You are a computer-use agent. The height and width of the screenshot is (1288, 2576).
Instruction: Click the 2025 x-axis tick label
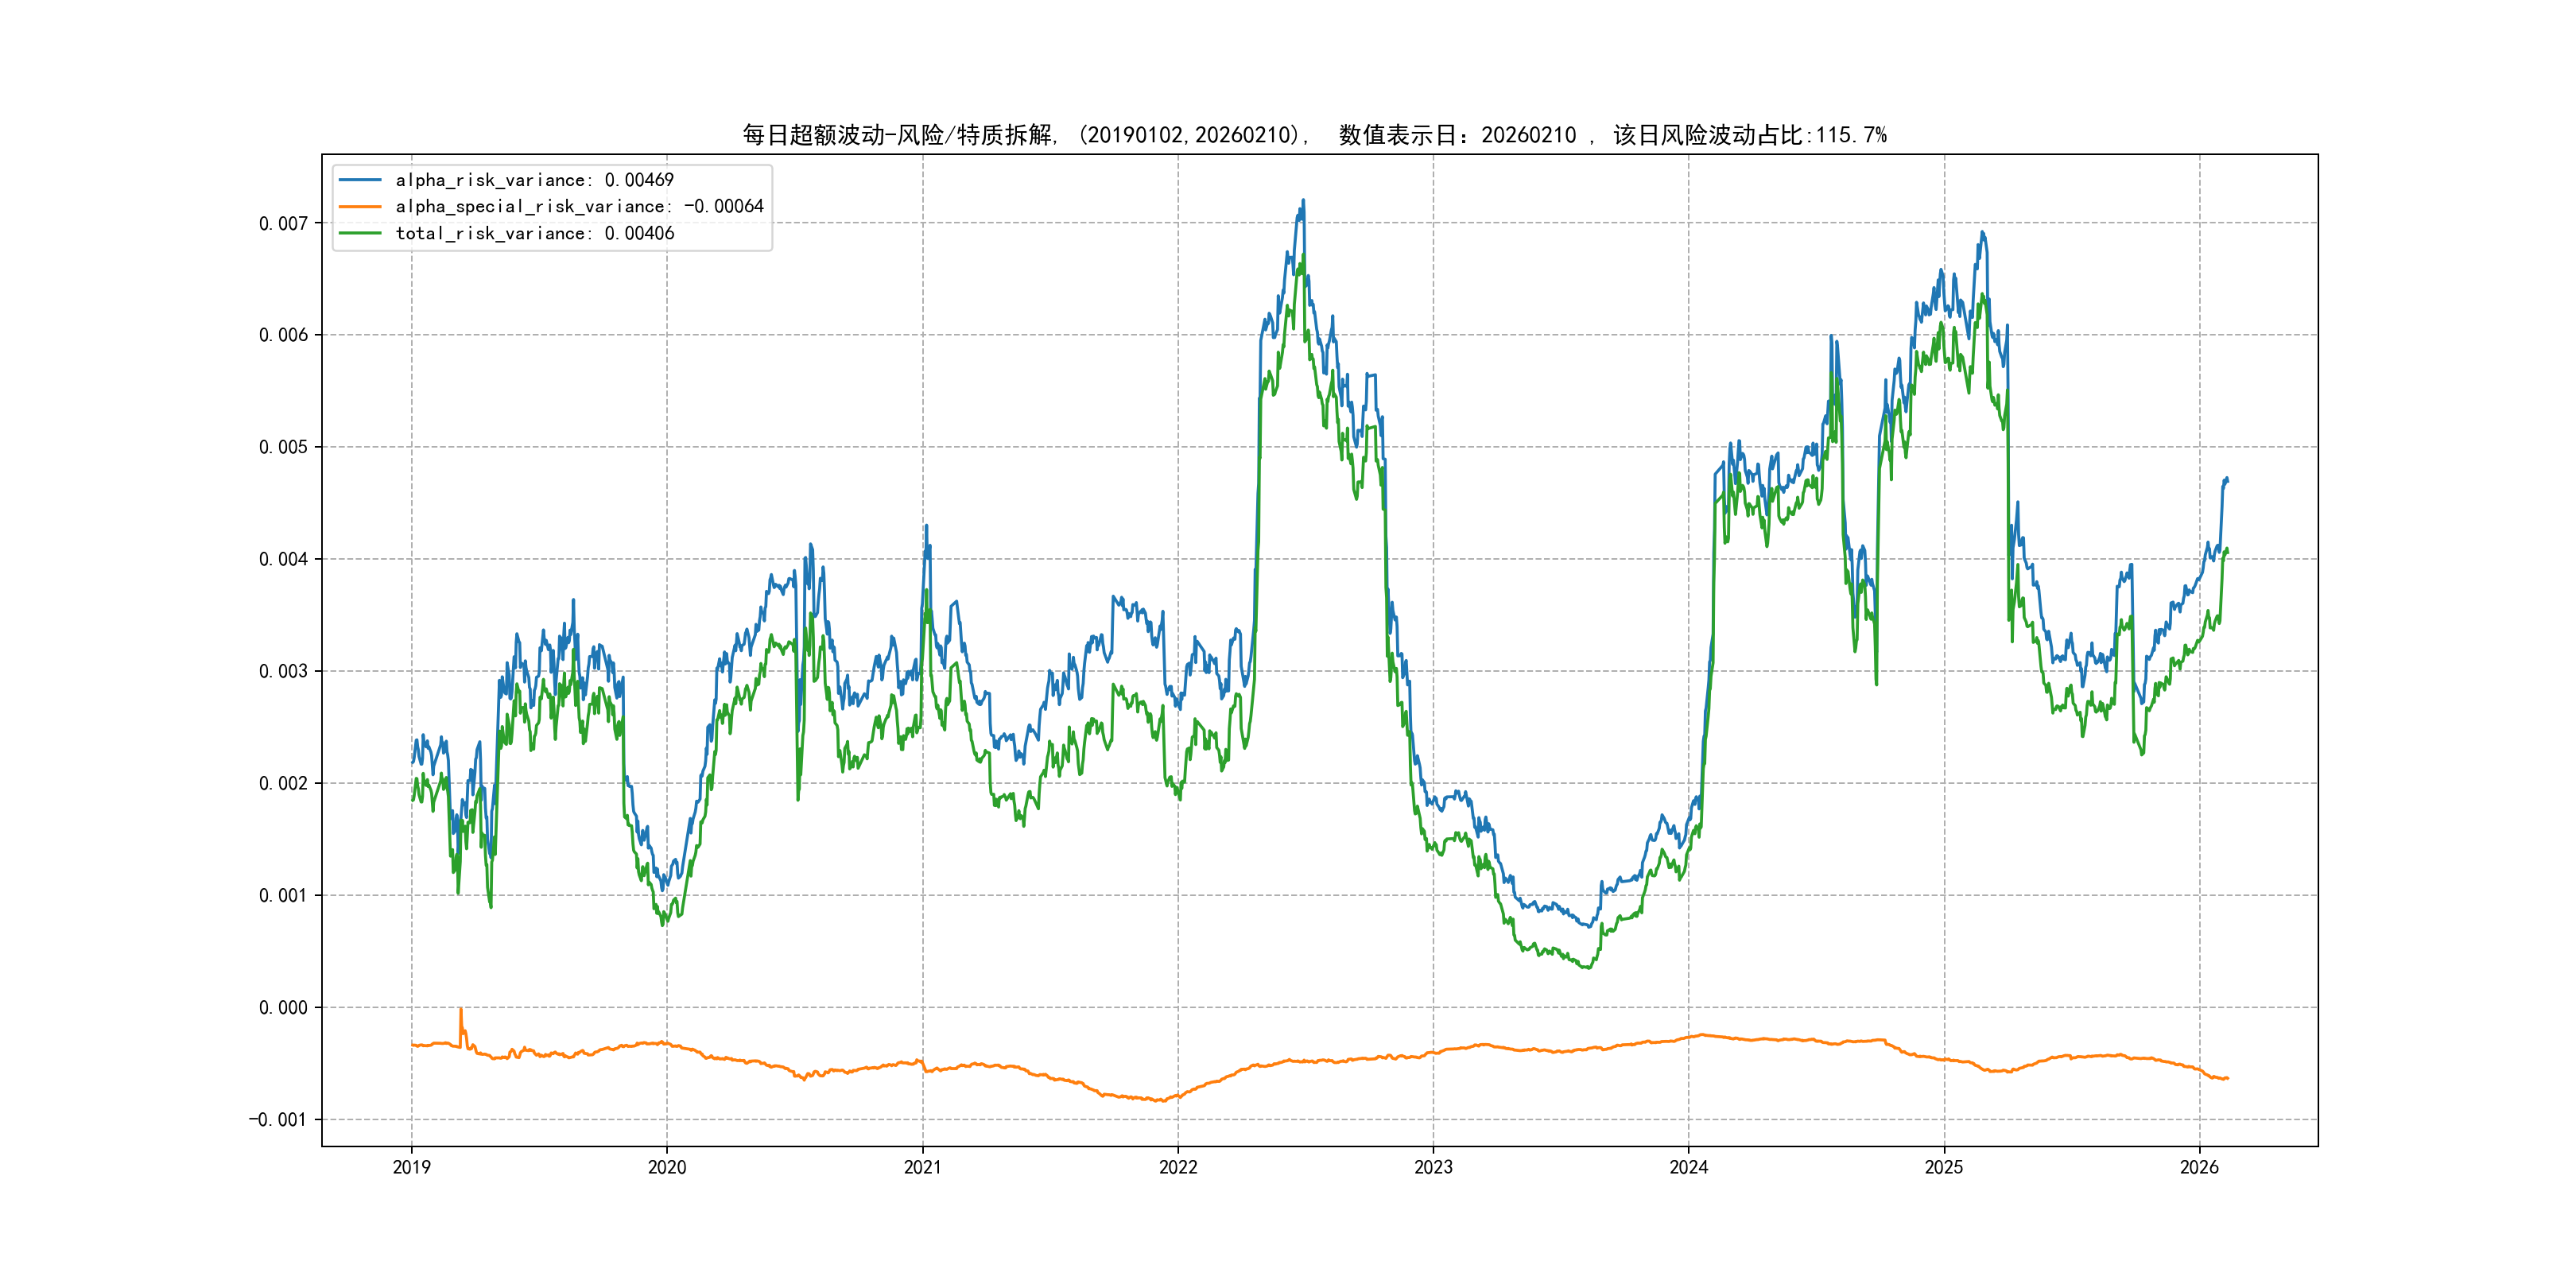(x=1944, y=1167)
